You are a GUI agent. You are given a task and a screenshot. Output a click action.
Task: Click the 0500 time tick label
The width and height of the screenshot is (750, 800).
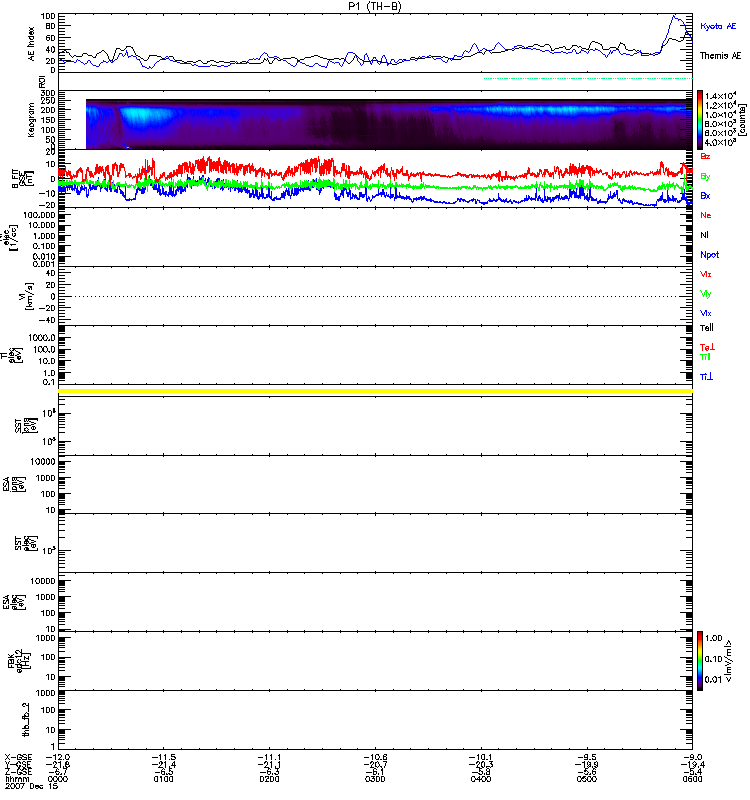(x=586, y=779)
